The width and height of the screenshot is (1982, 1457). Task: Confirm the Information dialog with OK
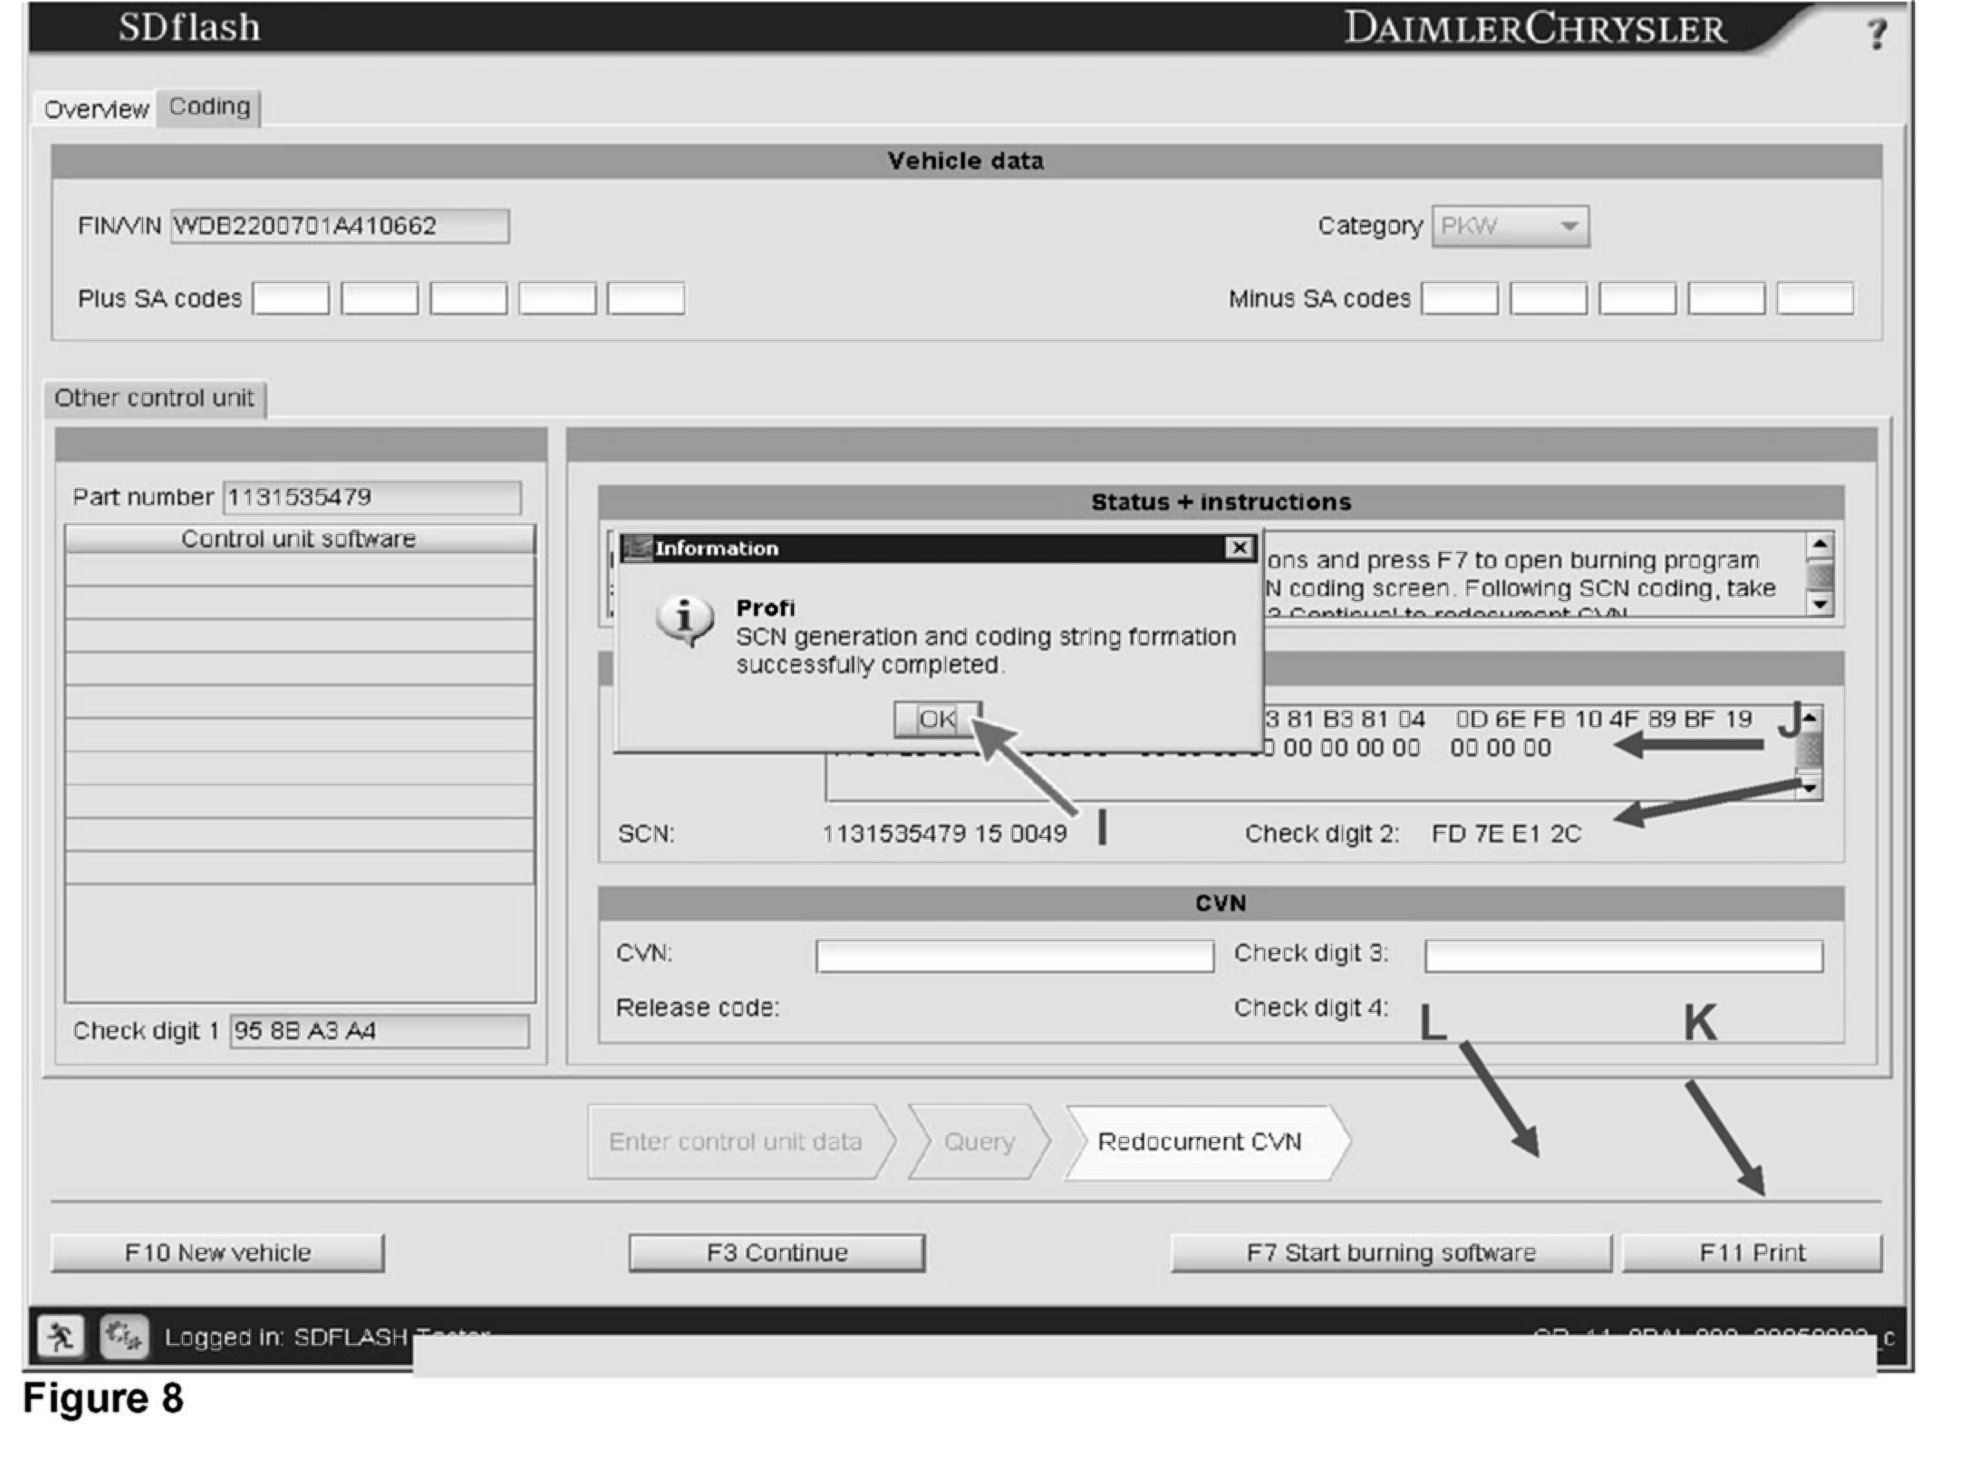point(937,719)
